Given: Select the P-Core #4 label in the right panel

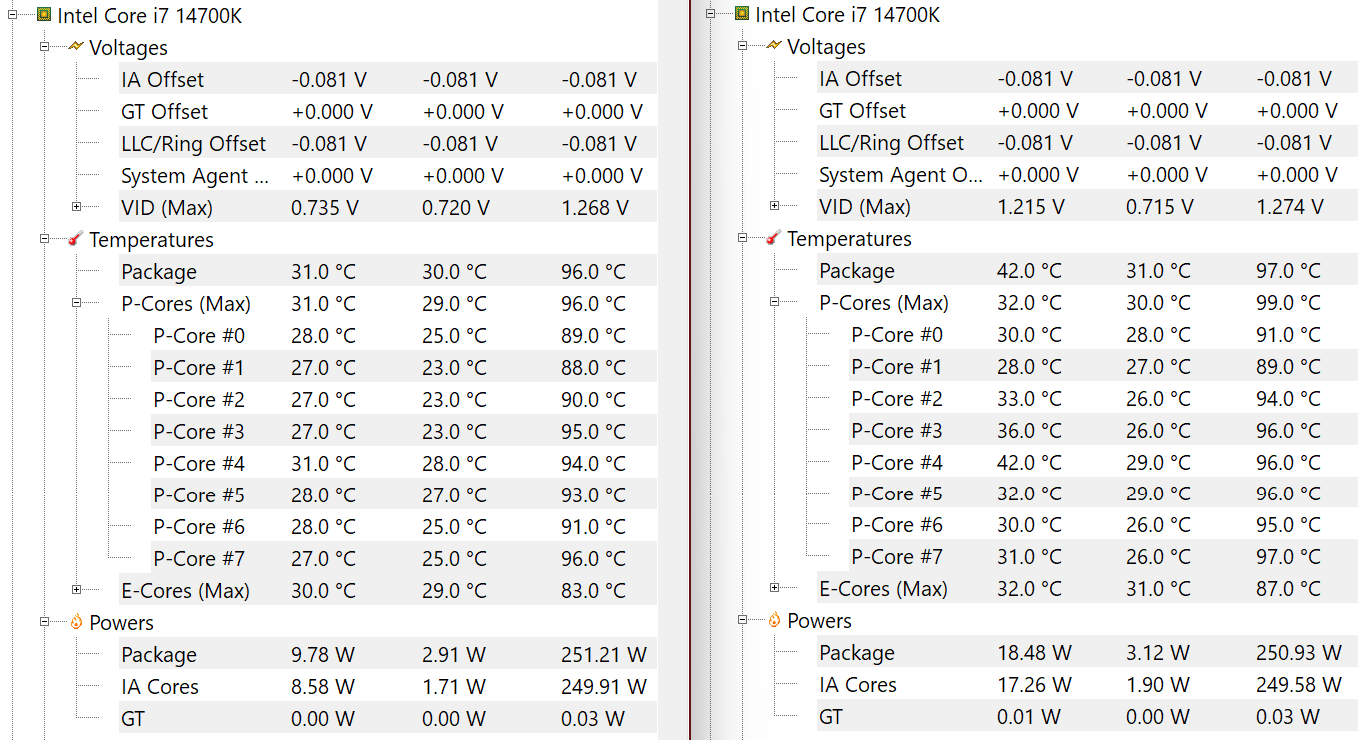Looking at the screenshot, I should click(x=896, y=463).
